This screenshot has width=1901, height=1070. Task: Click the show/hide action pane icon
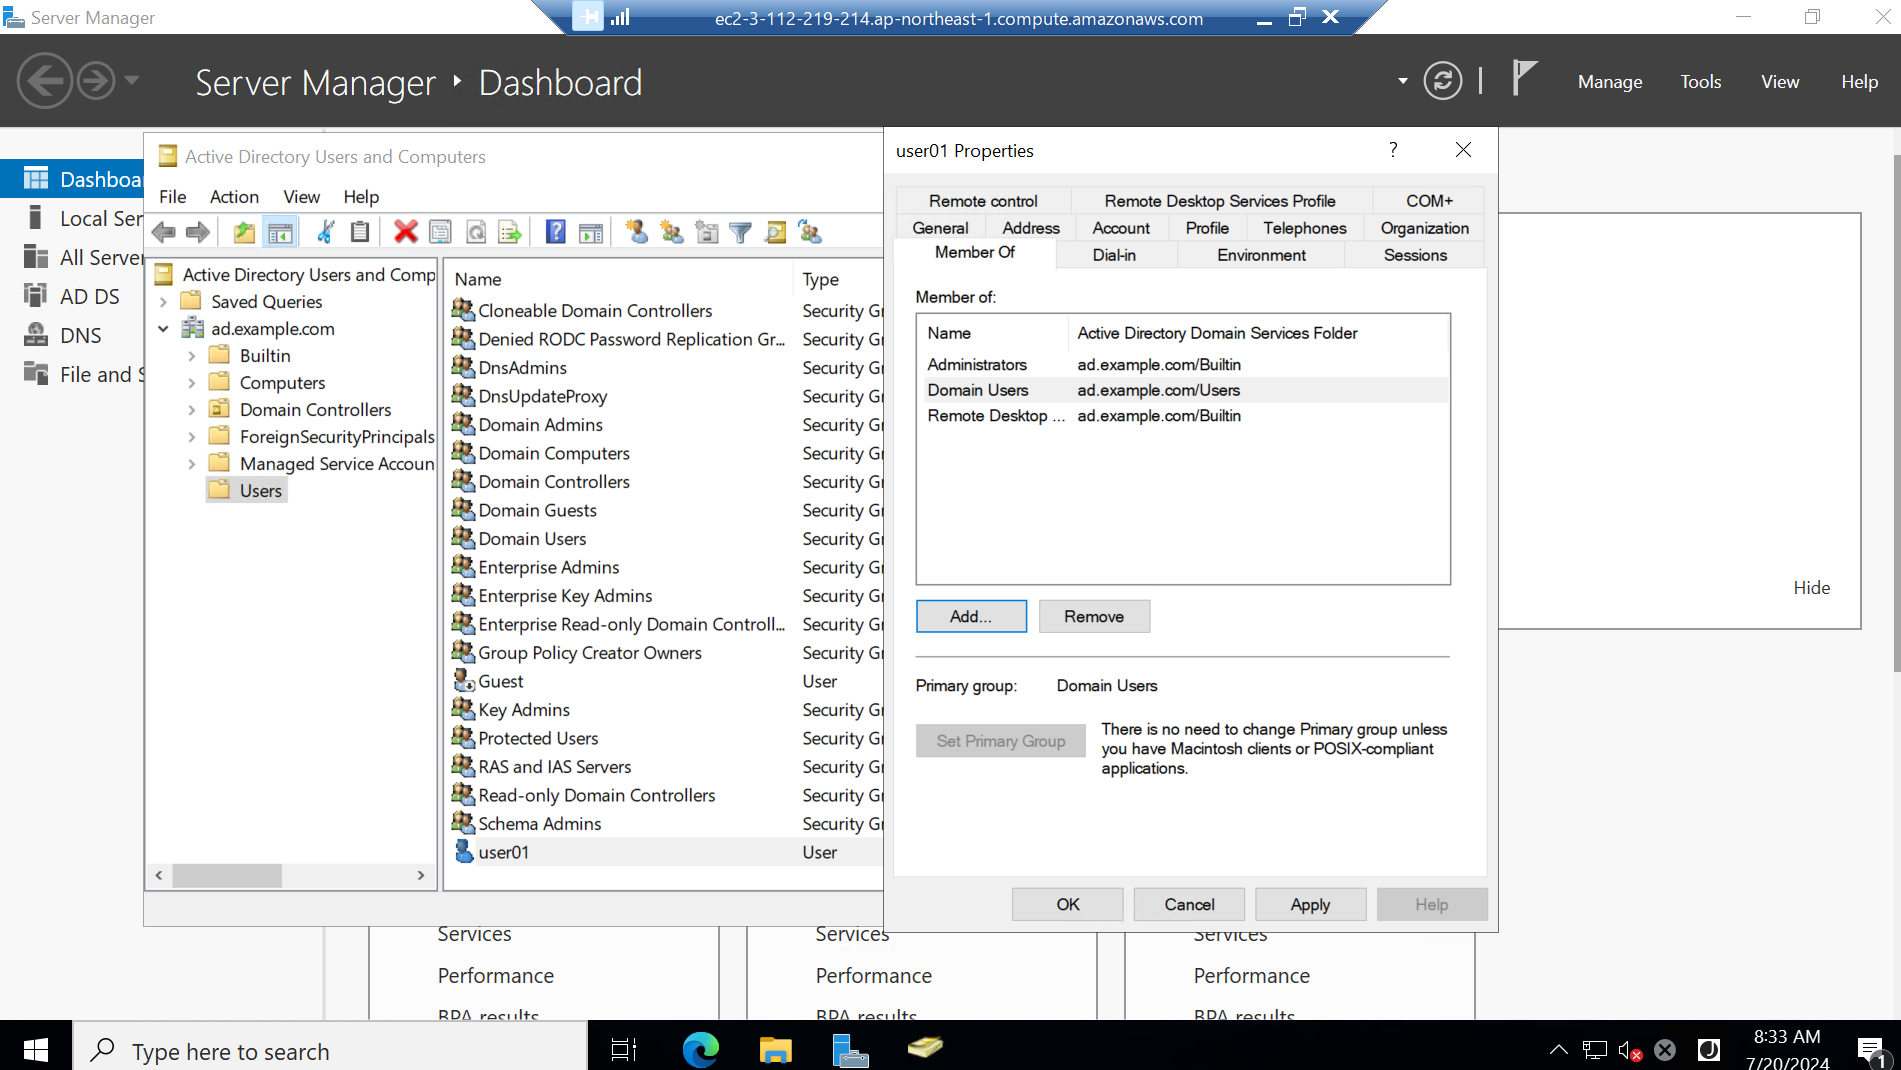[591, 233]
